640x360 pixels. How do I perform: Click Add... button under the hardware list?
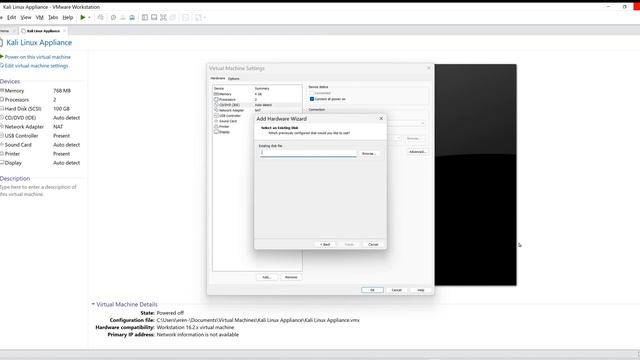pyautogui.click(x=267, y=277)
